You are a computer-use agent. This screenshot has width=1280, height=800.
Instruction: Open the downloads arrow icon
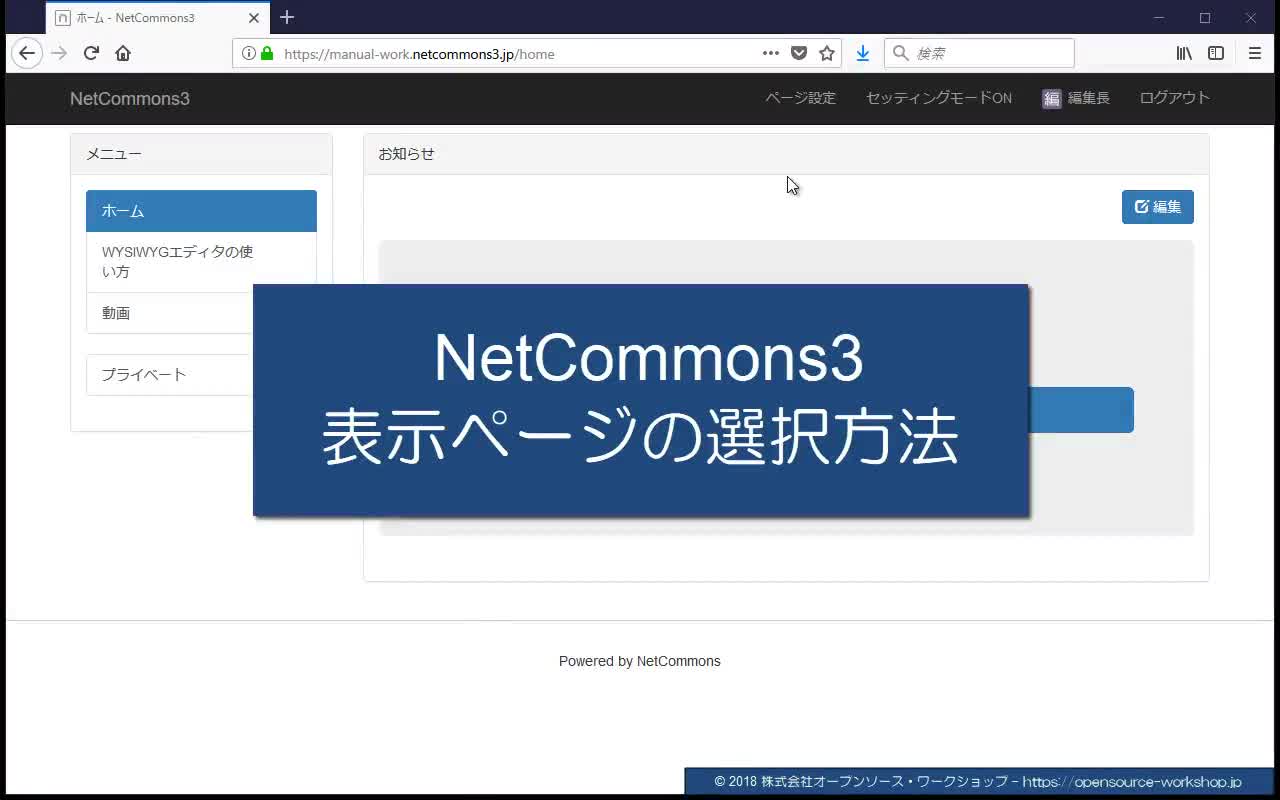pos(863,53)
